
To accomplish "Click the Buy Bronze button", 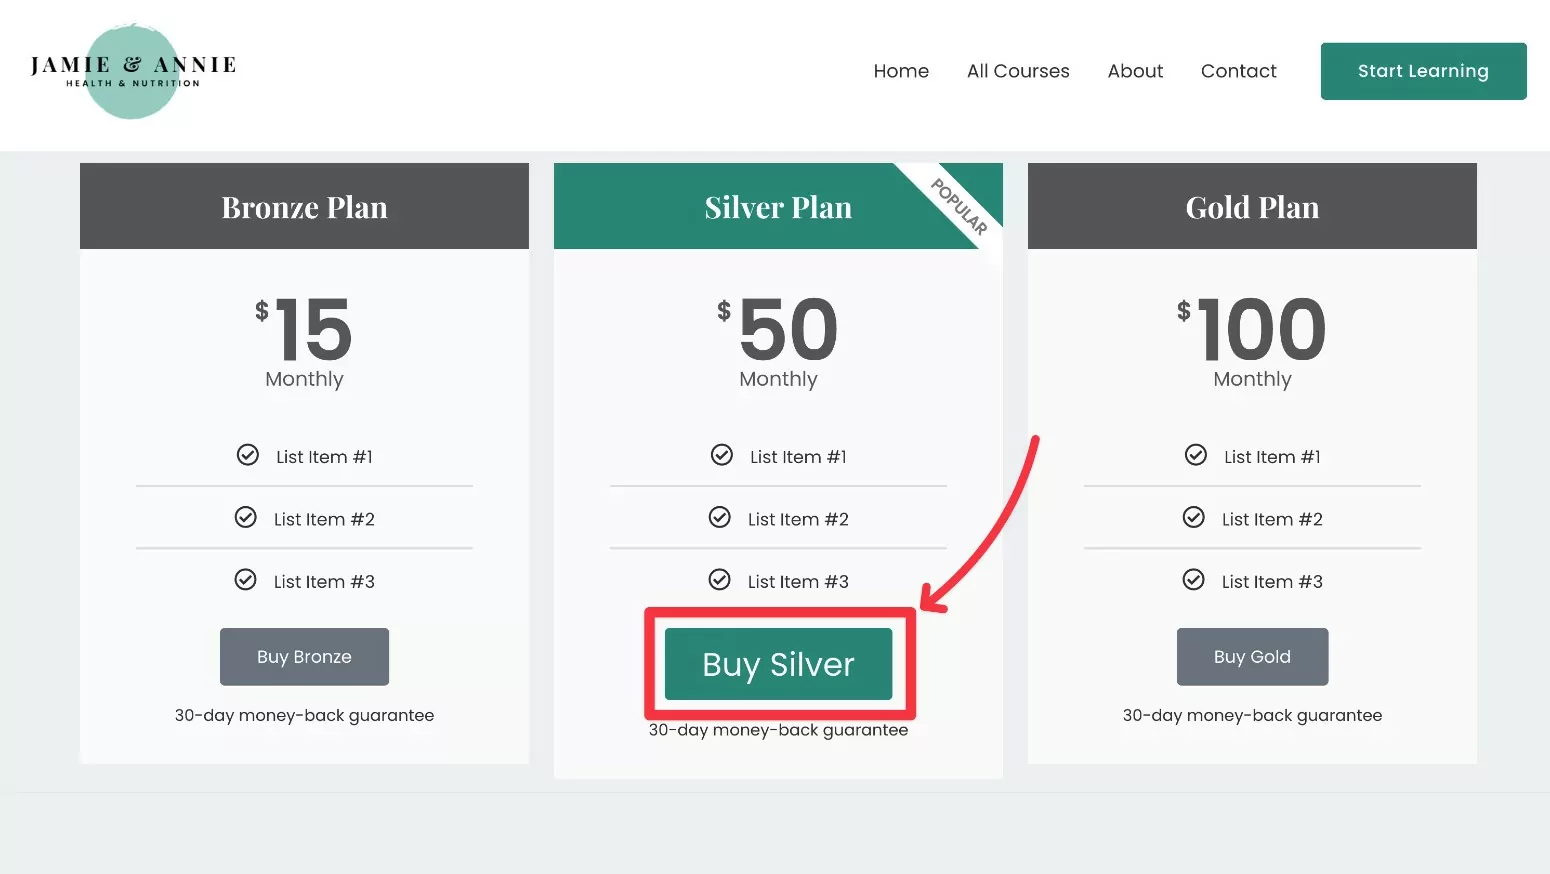I will pyautogui.click(x=304, y=657).
